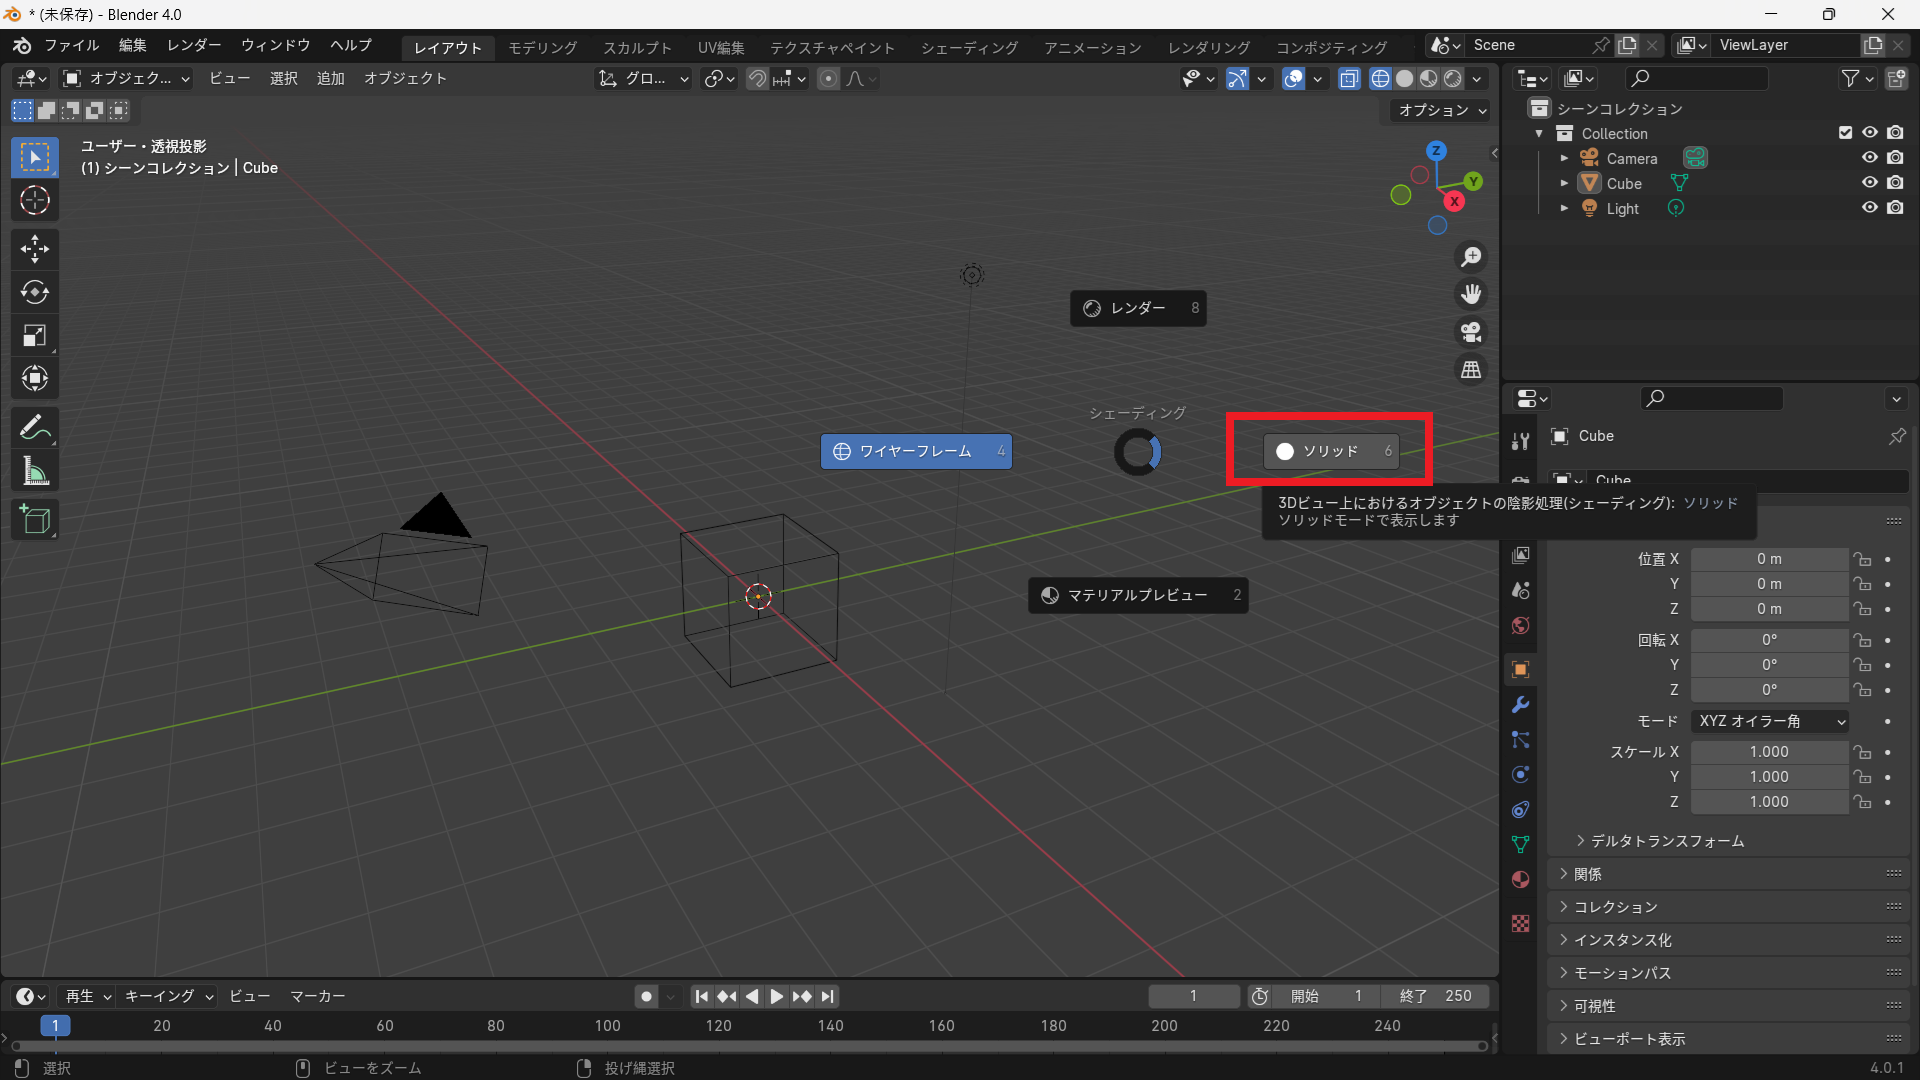Expand the Camera item in the outliner

1564,158
